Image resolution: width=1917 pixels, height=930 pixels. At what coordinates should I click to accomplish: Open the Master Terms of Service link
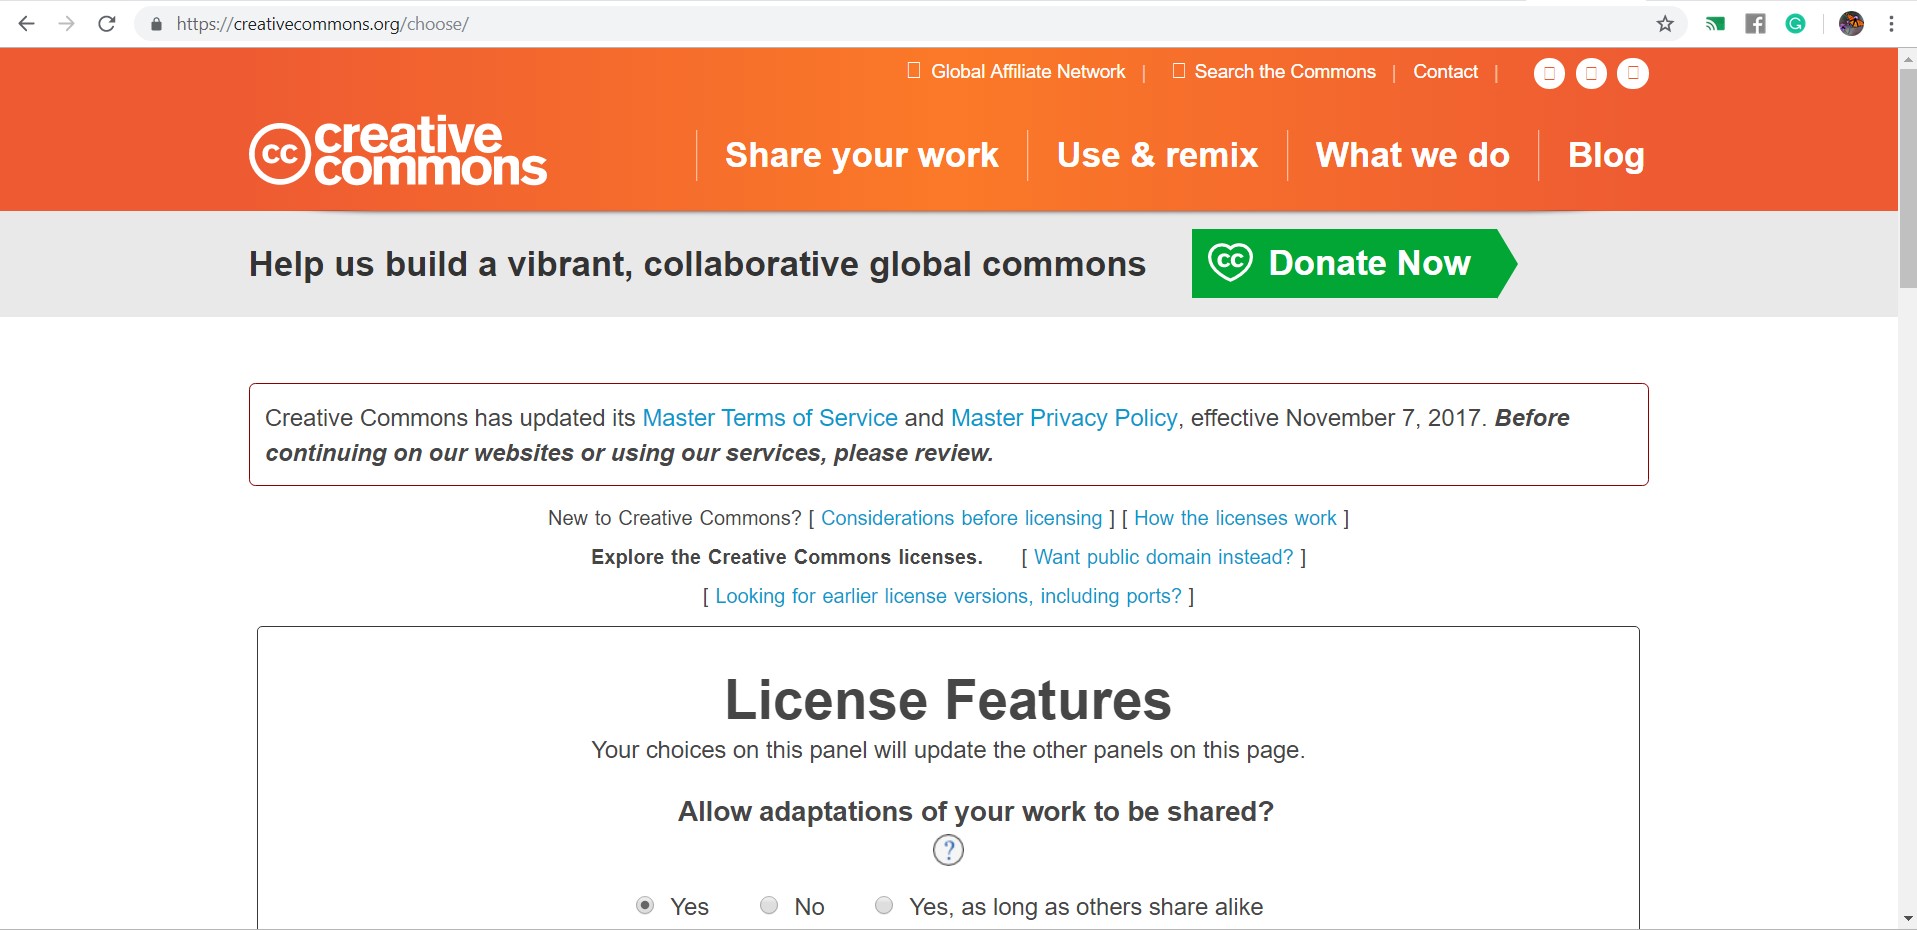pos(770,418)
